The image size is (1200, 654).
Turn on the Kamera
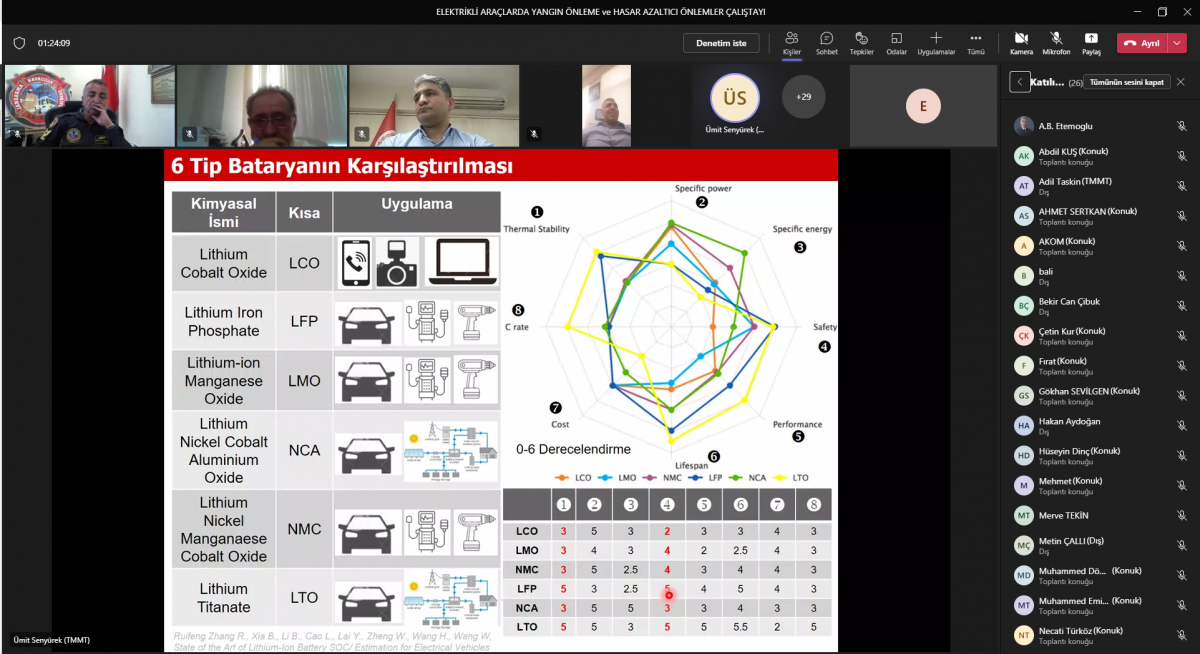[x=1021, y=43]
